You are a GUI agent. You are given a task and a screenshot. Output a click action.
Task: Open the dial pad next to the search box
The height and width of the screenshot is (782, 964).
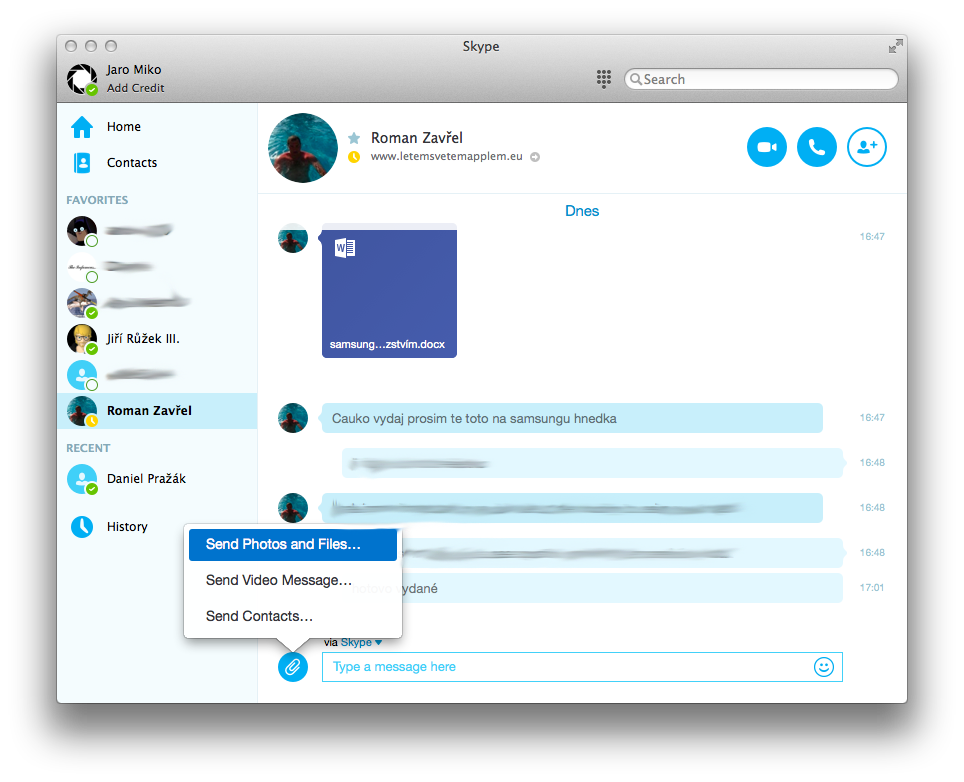pyautogui.click(x=603, y=78)
